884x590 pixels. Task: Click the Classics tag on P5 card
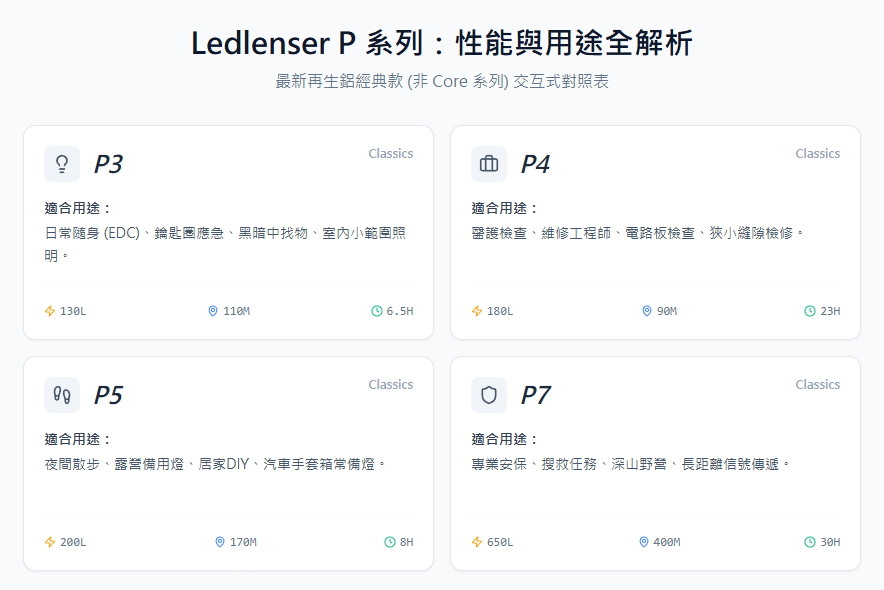(x=390, y=385)
